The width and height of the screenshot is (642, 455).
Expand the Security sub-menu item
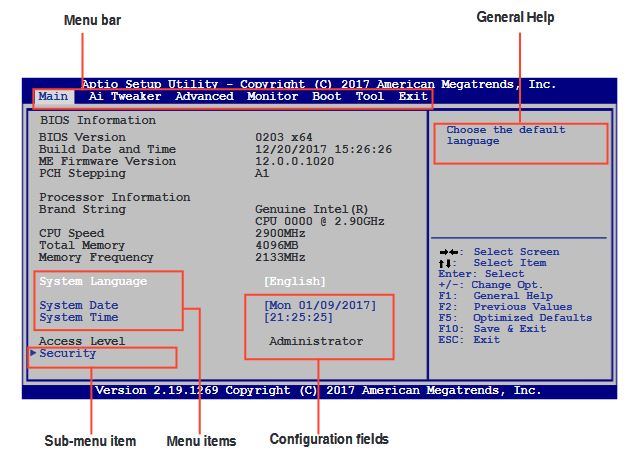pyautogui.click(x=68, y=354)
